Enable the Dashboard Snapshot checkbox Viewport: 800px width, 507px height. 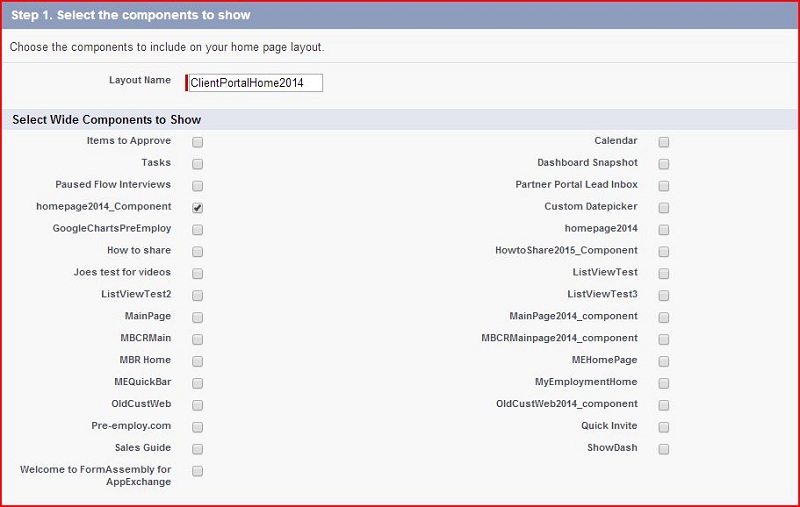pyautogui.click(x=664, y=164)
